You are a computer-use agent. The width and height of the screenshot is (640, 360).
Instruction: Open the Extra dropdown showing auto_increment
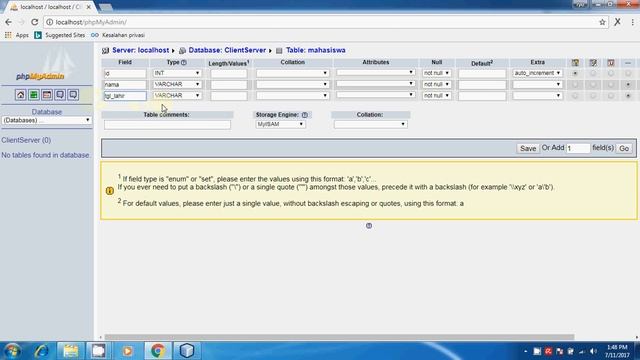coord(537,73)
